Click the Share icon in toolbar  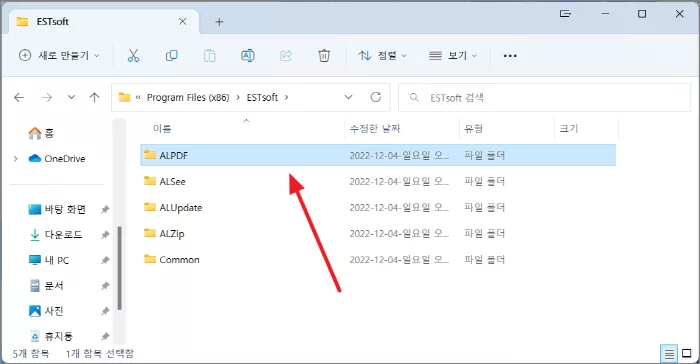(x=286, y=55)
